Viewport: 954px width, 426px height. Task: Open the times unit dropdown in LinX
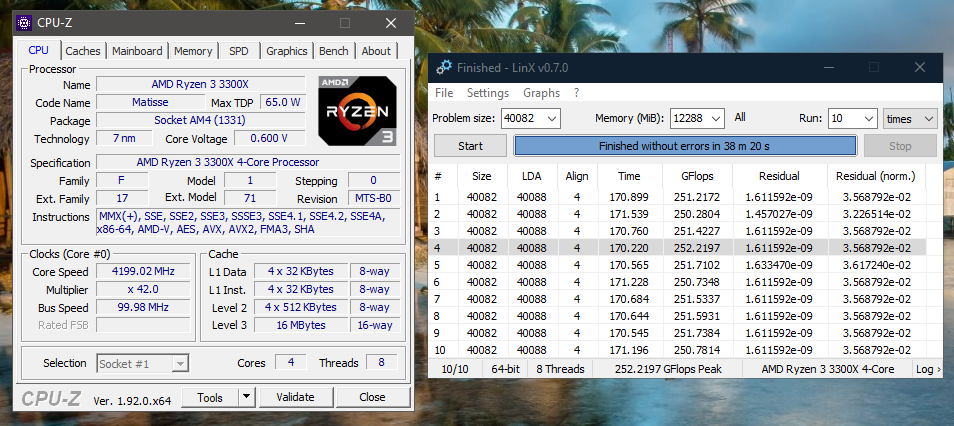tap(910, 119)
